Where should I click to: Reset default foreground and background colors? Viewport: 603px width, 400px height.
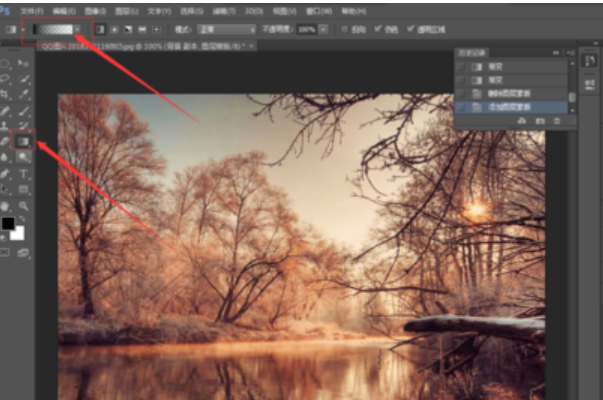point(3,238)
